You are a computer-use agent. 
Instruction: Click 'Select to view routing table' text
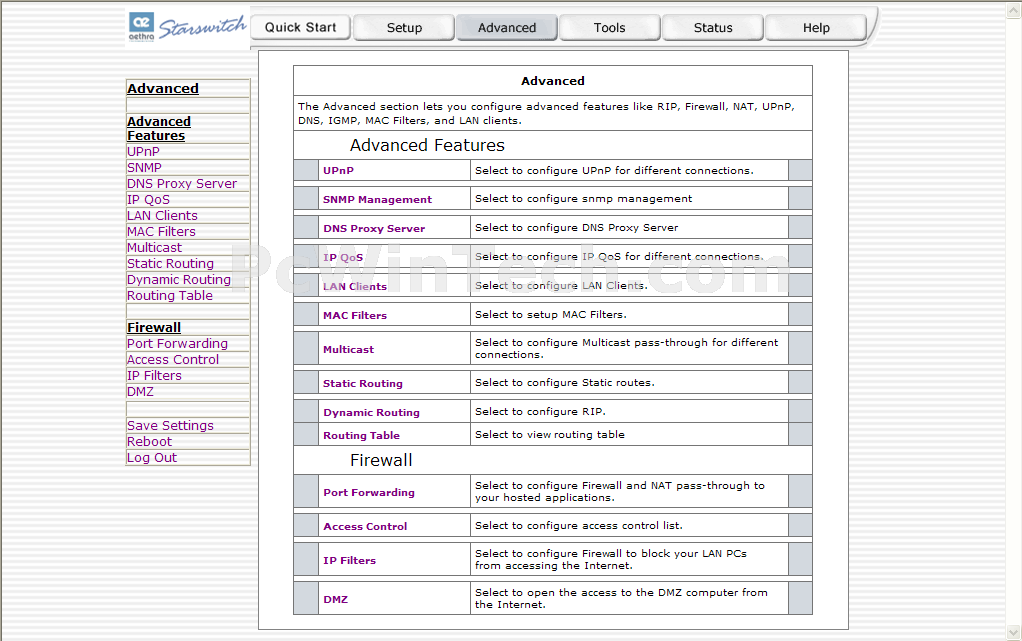[x=549, y=434]
